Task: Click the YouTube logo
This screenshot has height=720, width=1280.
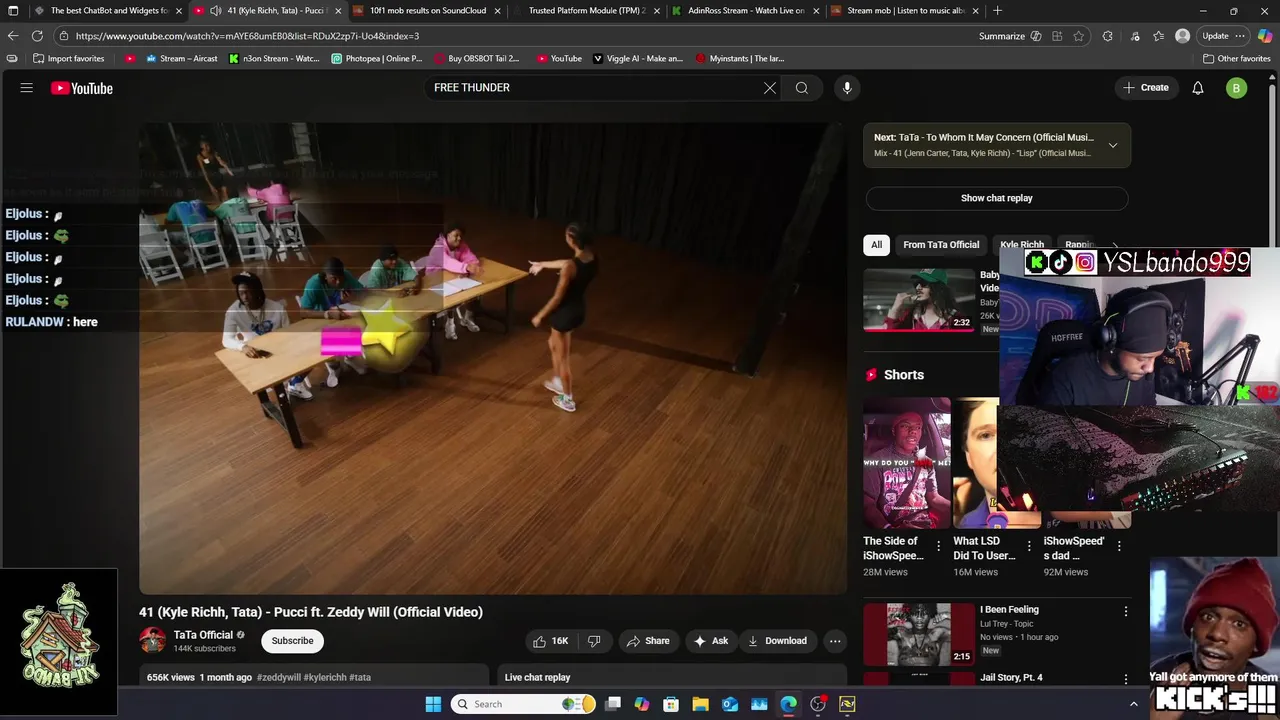Action: pyautogui.click(x=82, y=88)
